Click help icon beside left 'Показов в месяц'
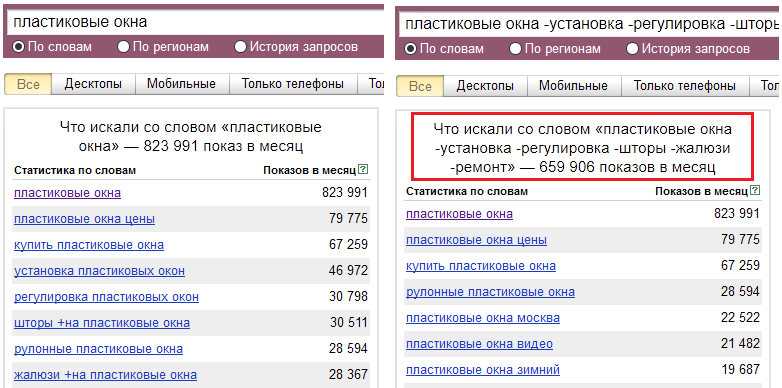 (364, 170)
